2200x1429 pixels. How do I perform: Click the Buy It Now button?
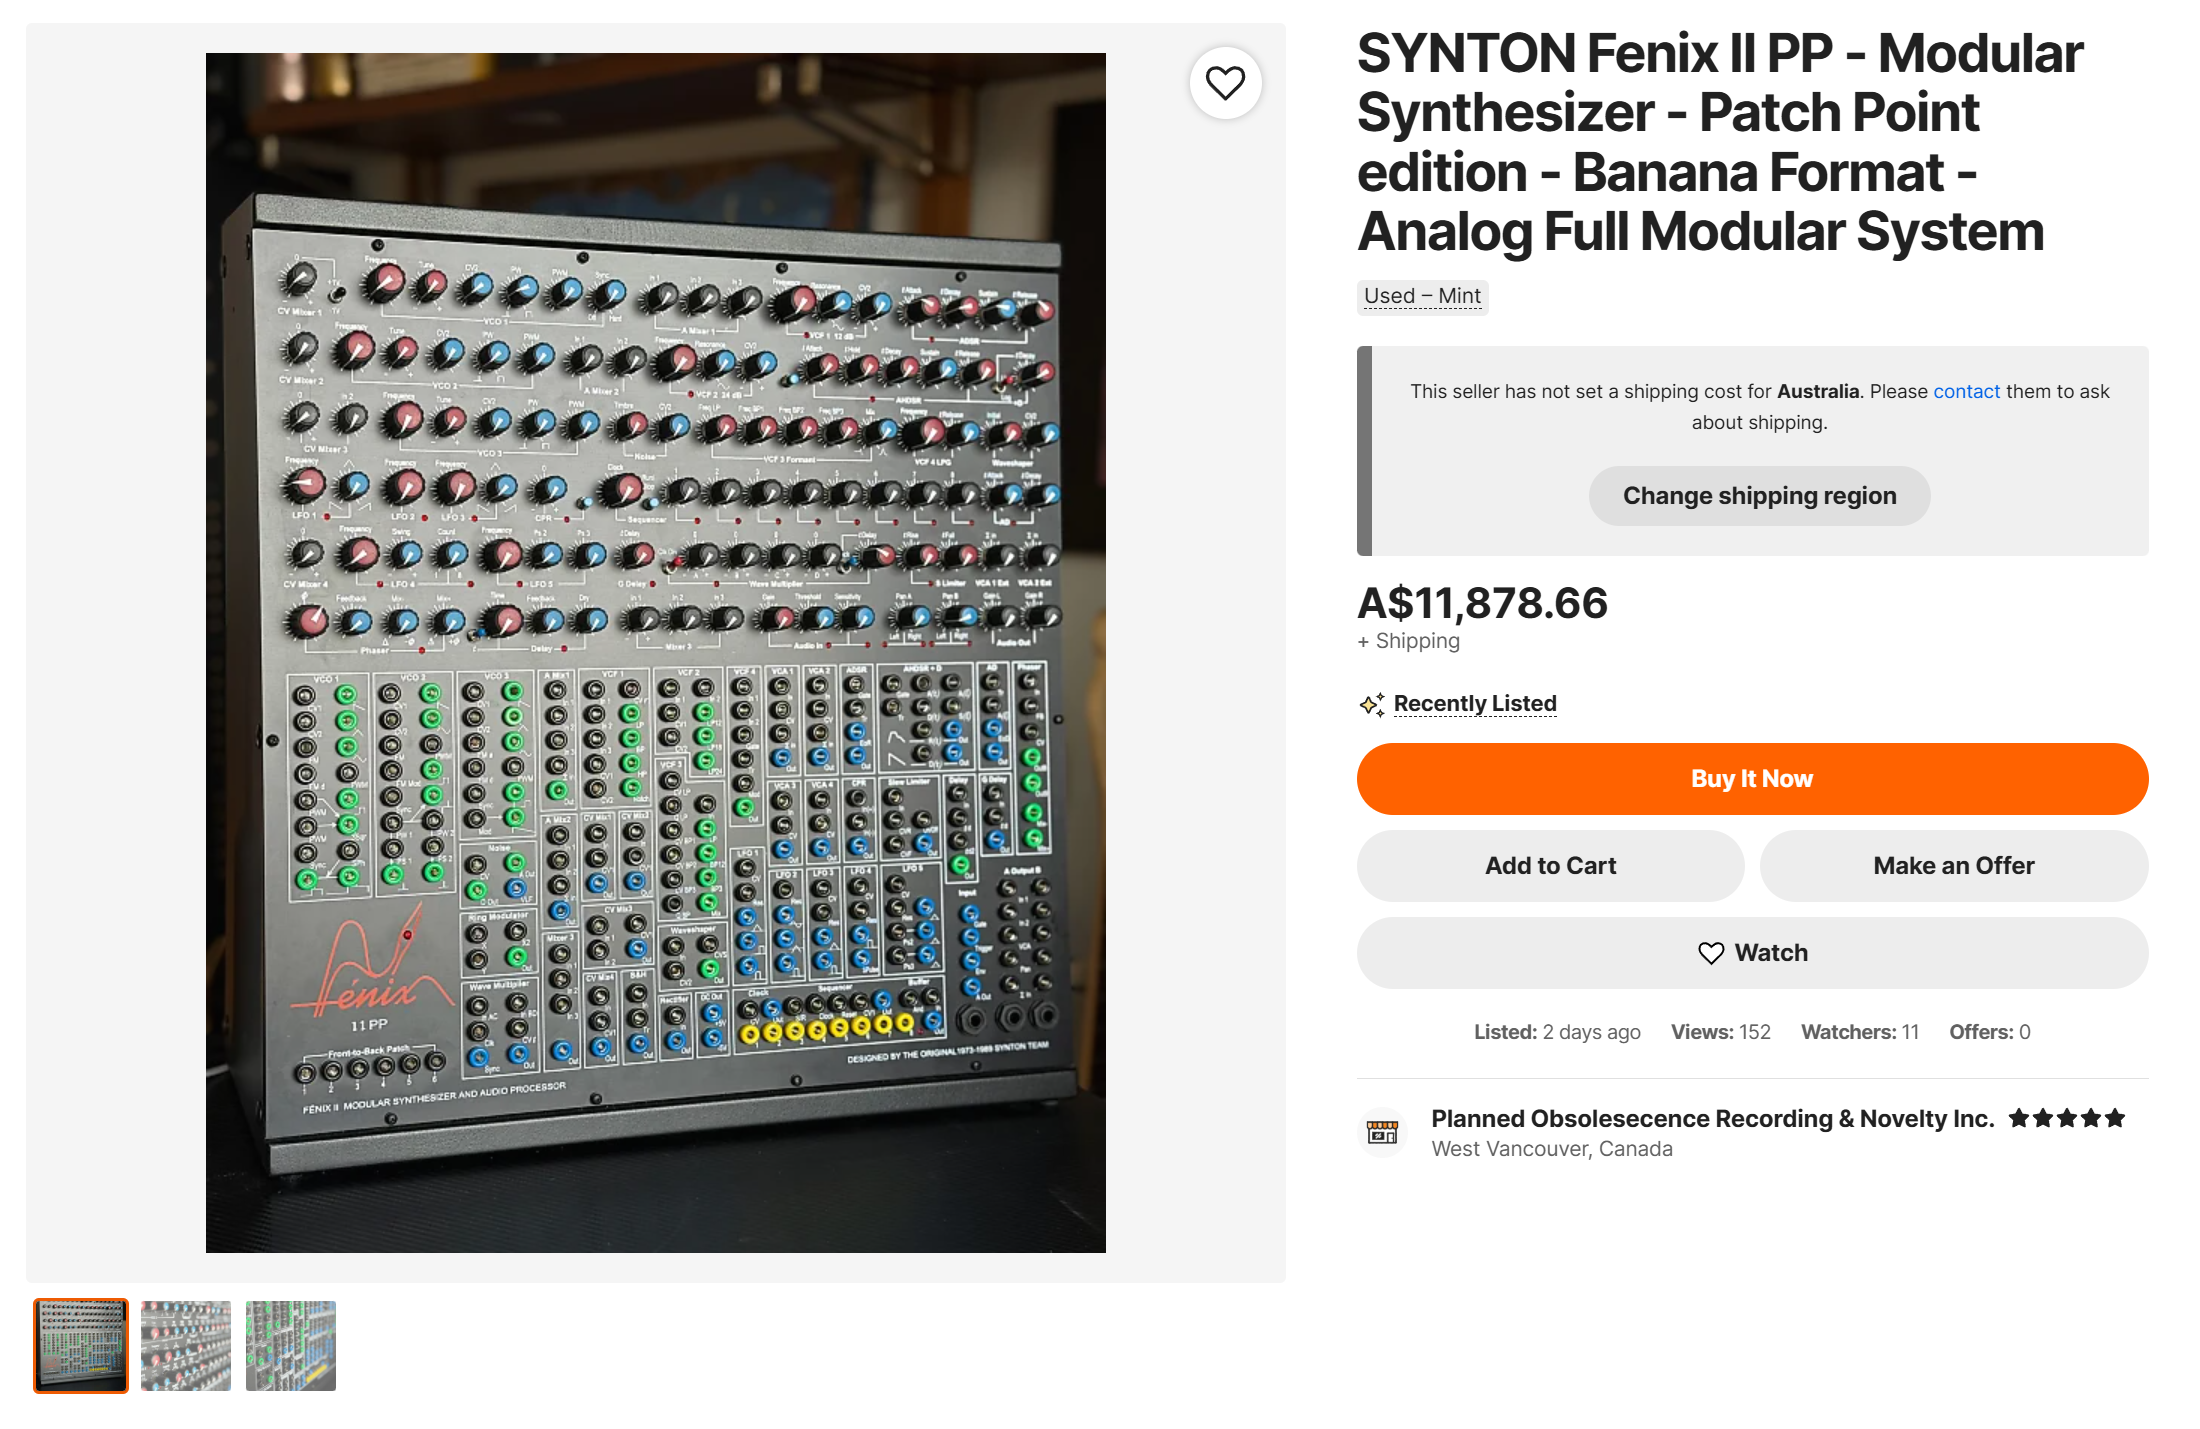(x=1752, y=779)
